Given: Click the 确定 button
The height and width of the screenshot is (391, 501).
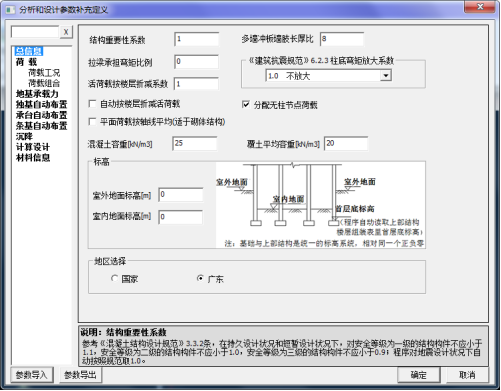Looking at the screenshot, I should coord(419,375).
